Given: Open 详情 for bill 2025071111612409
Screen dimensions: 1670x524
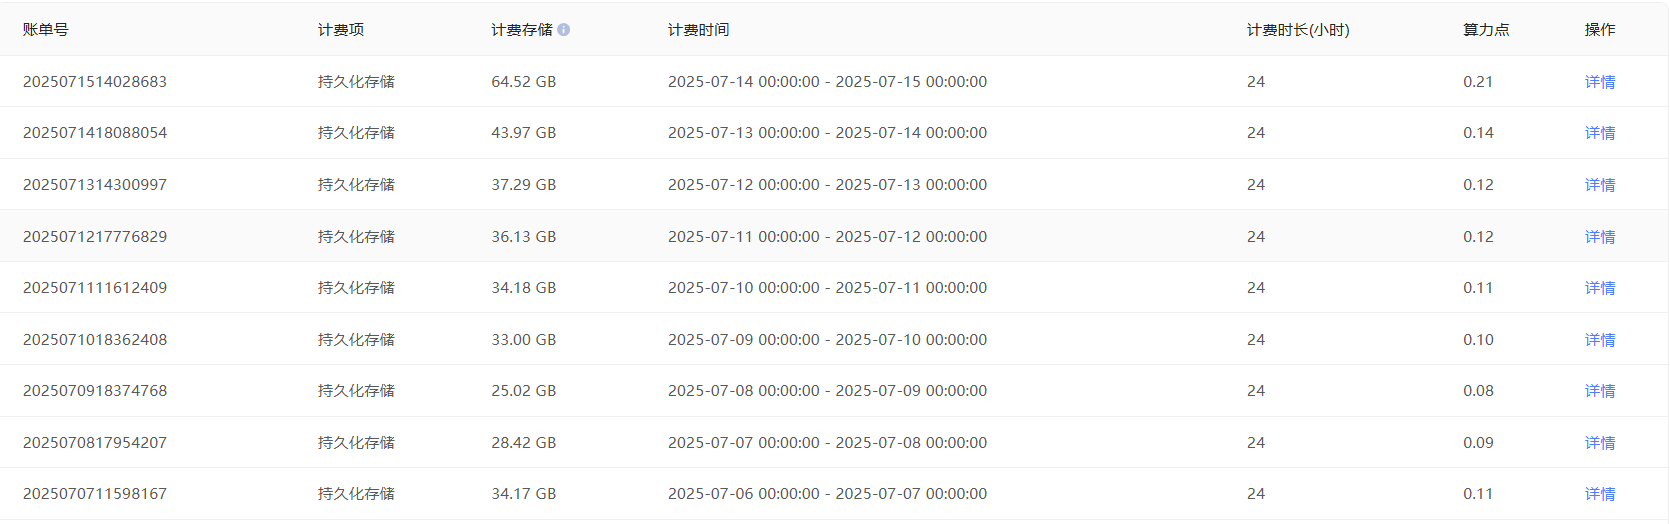Looking at the screenshot, I should [x=1600, y=288].
